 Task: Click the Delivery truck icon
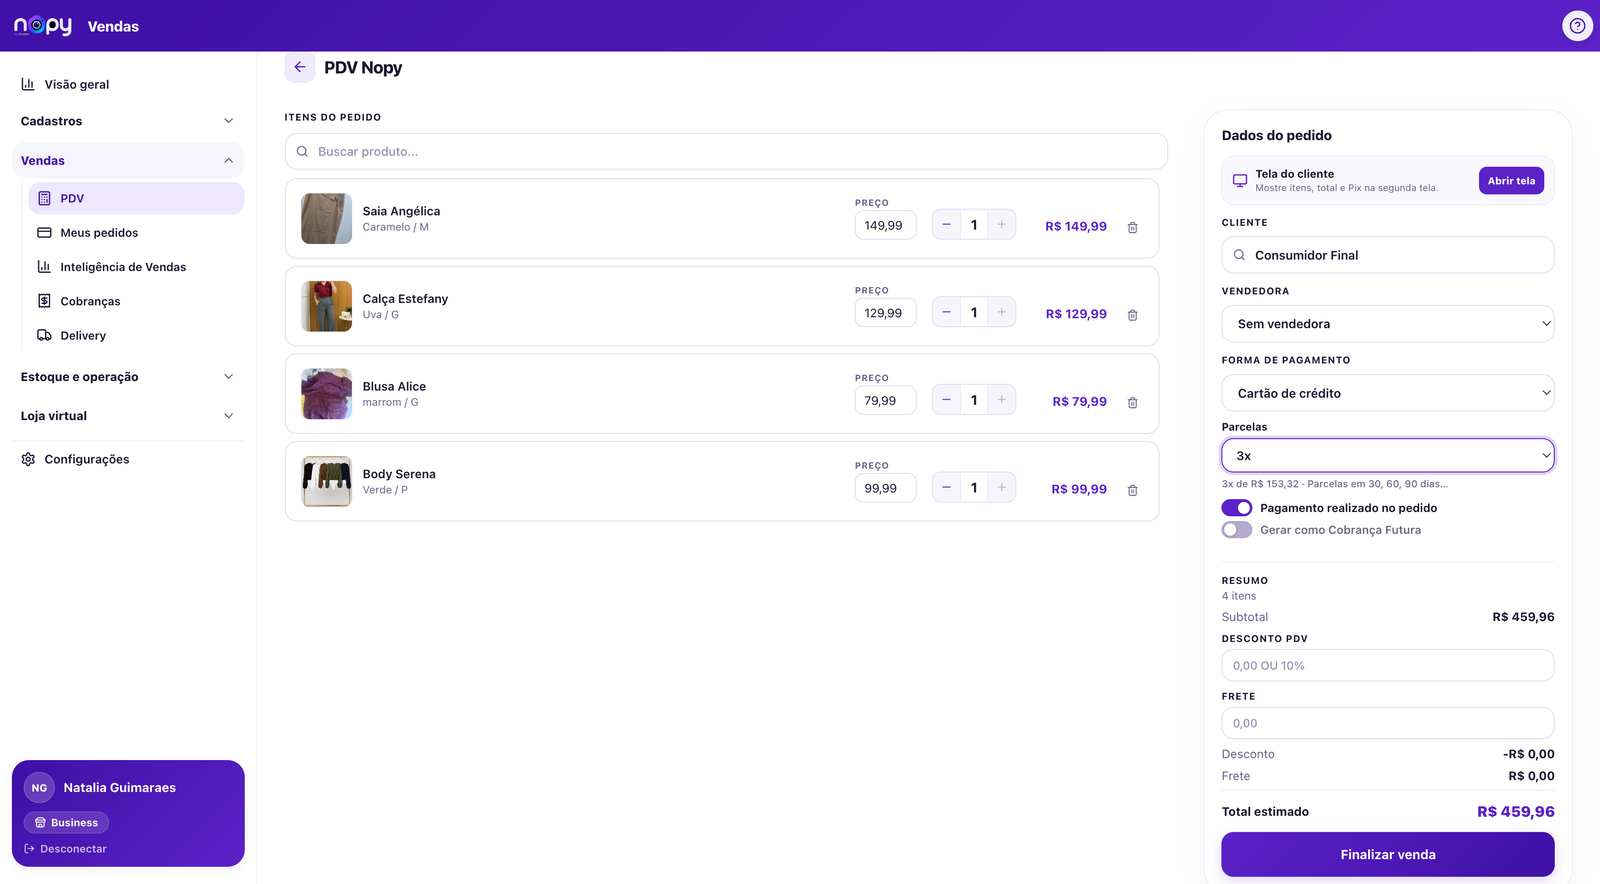pyautogui.click(x=44, y=335)
